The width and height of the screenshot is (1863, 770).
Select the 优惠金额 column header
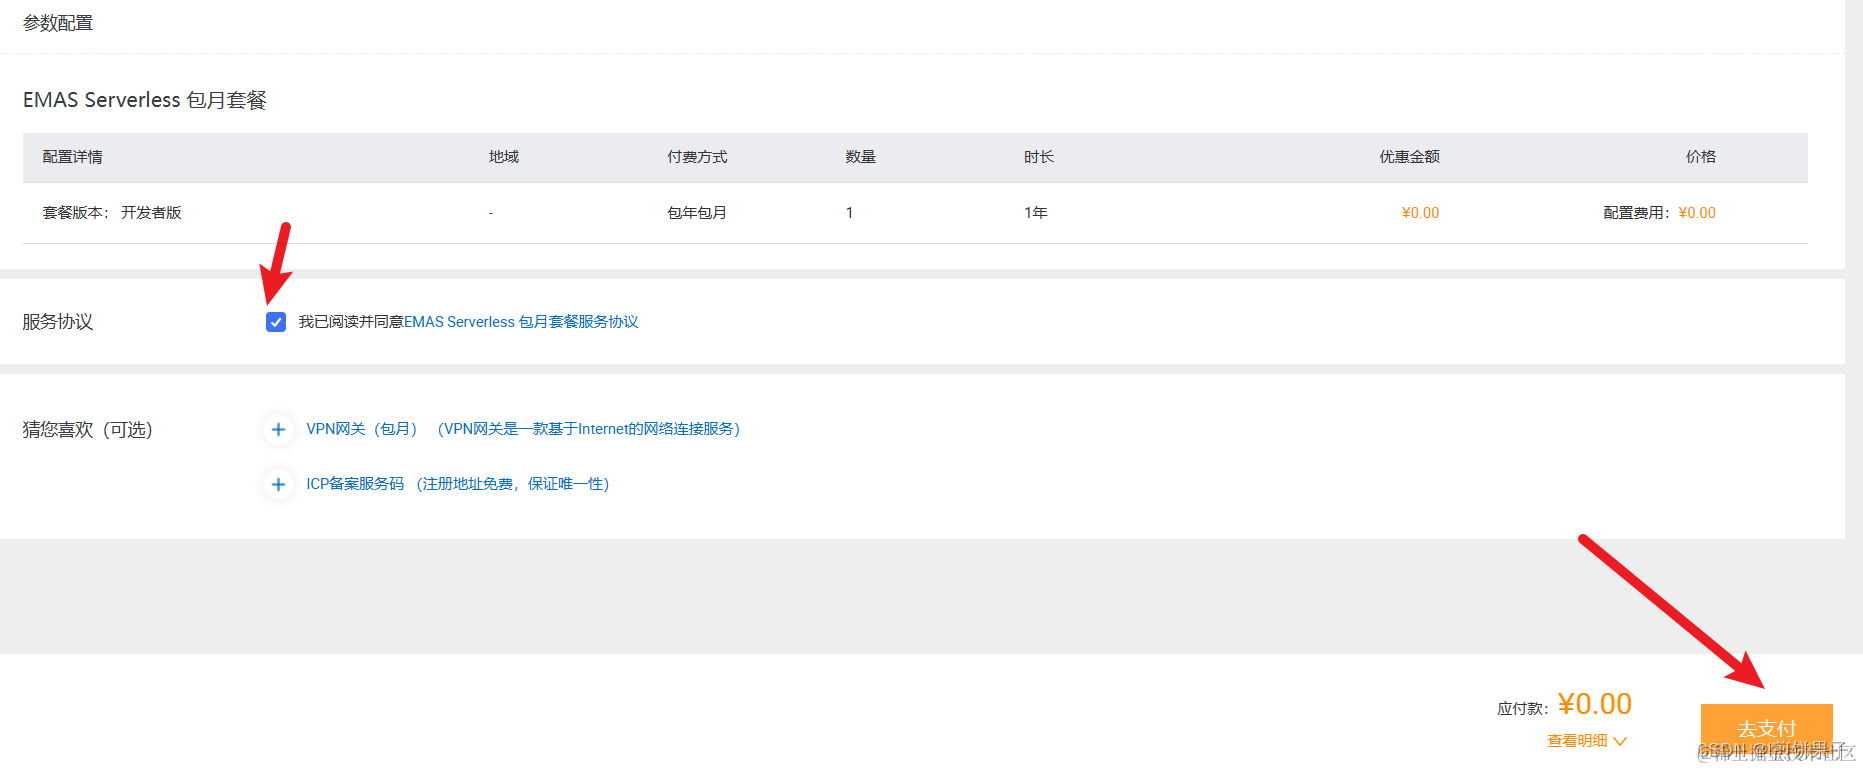(x=1409, y=157)
